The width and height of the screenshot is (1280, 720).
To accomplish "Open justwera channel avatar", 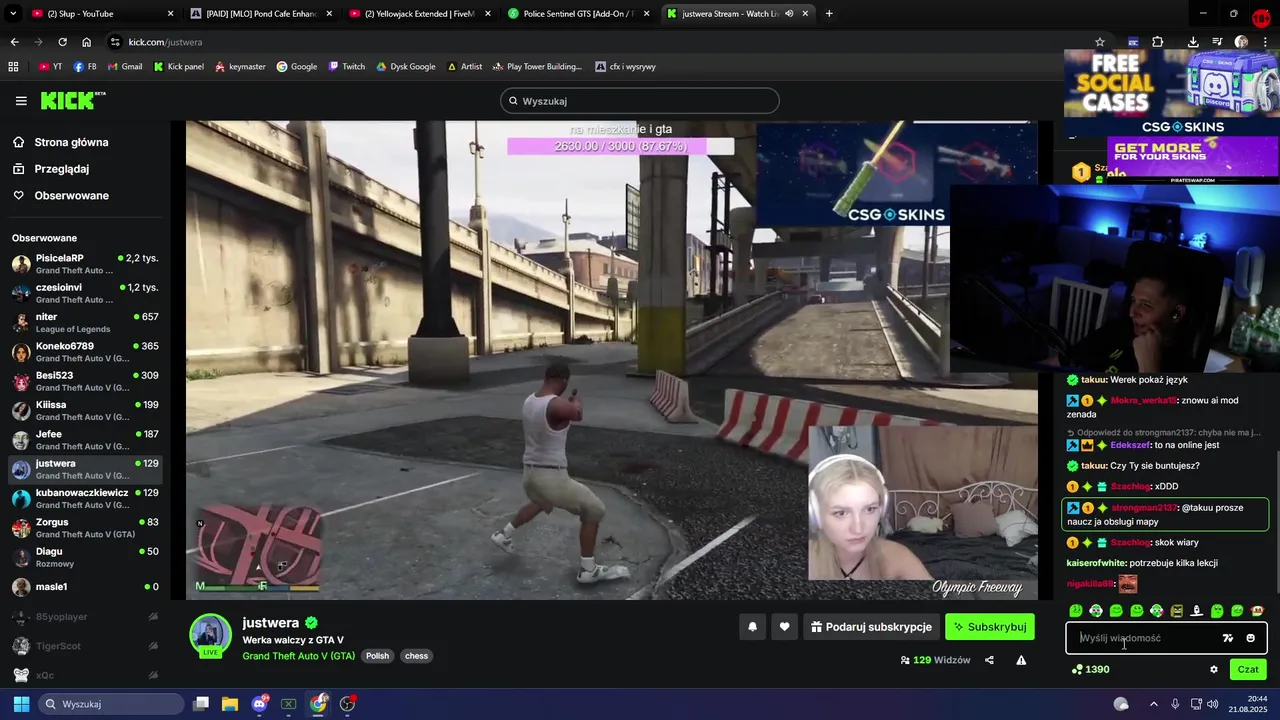I will (x=210, y=636).
